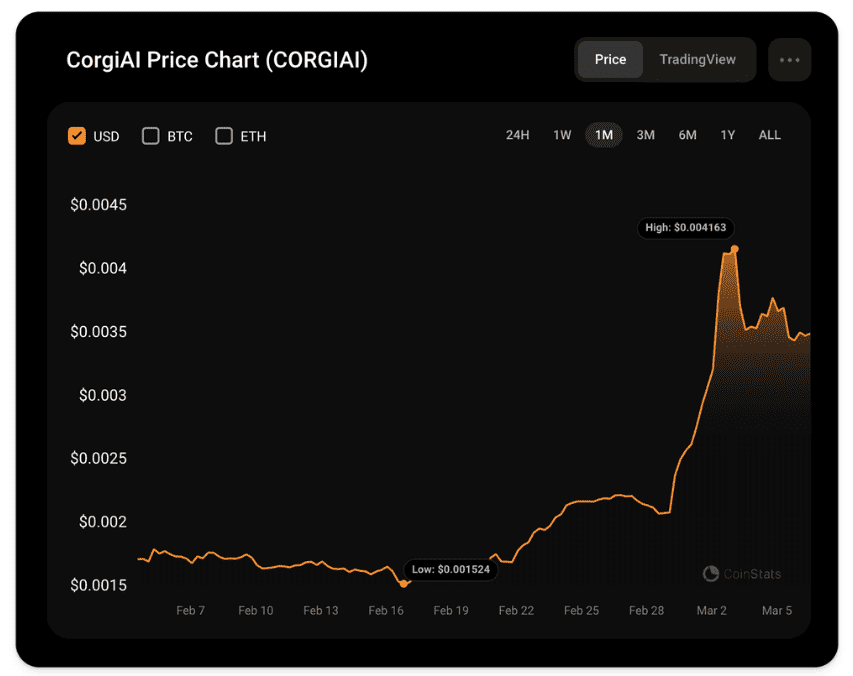Screen dimensions: 853x676
Task: Open the three-dot more options menu
Action: 789,60
